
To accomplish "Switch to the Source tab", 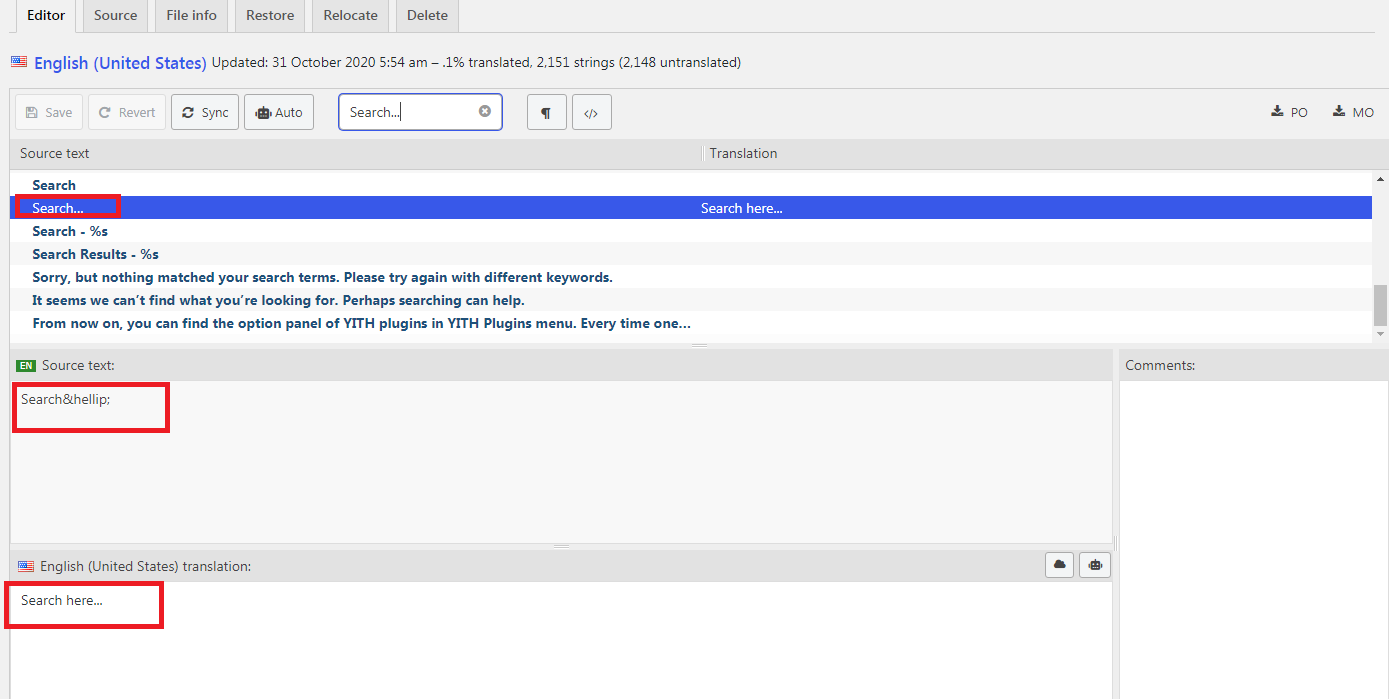I will [115, 15].
